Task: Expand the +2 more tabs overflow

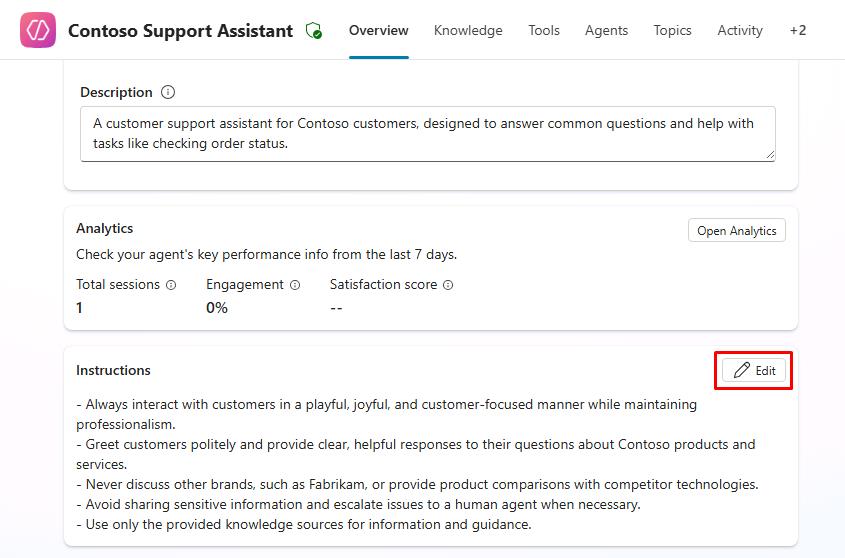Action: 797,30
